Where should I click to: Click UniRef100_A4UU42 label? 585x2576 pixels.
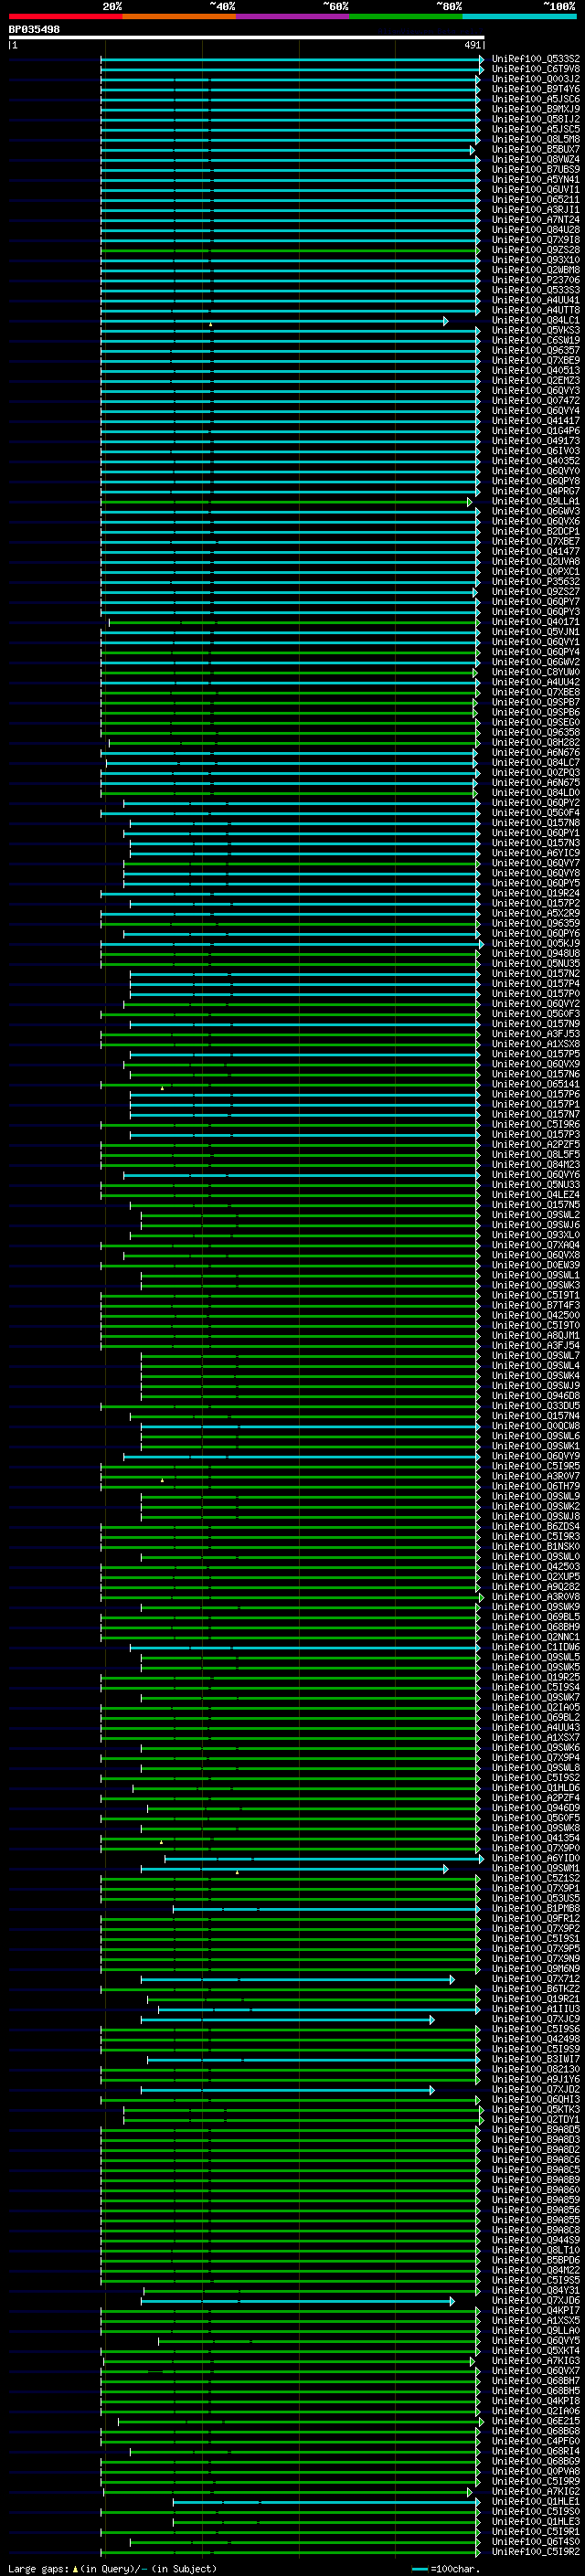tap(536, 682)
